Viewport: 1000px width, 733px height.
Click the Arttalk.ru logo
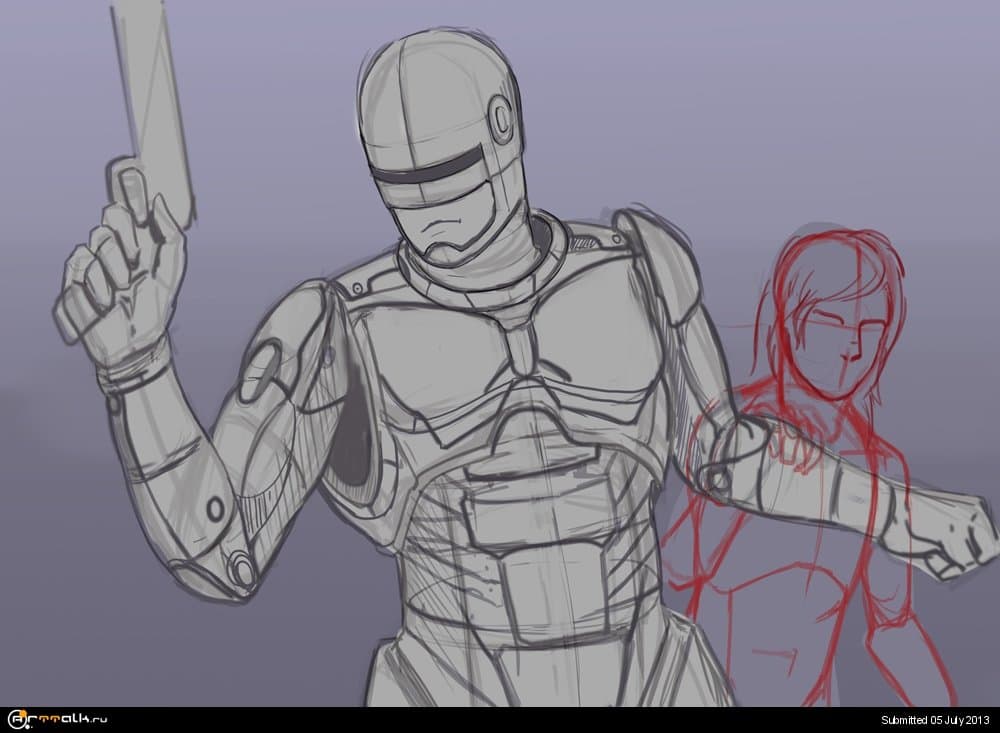click(x=56, y=720)
